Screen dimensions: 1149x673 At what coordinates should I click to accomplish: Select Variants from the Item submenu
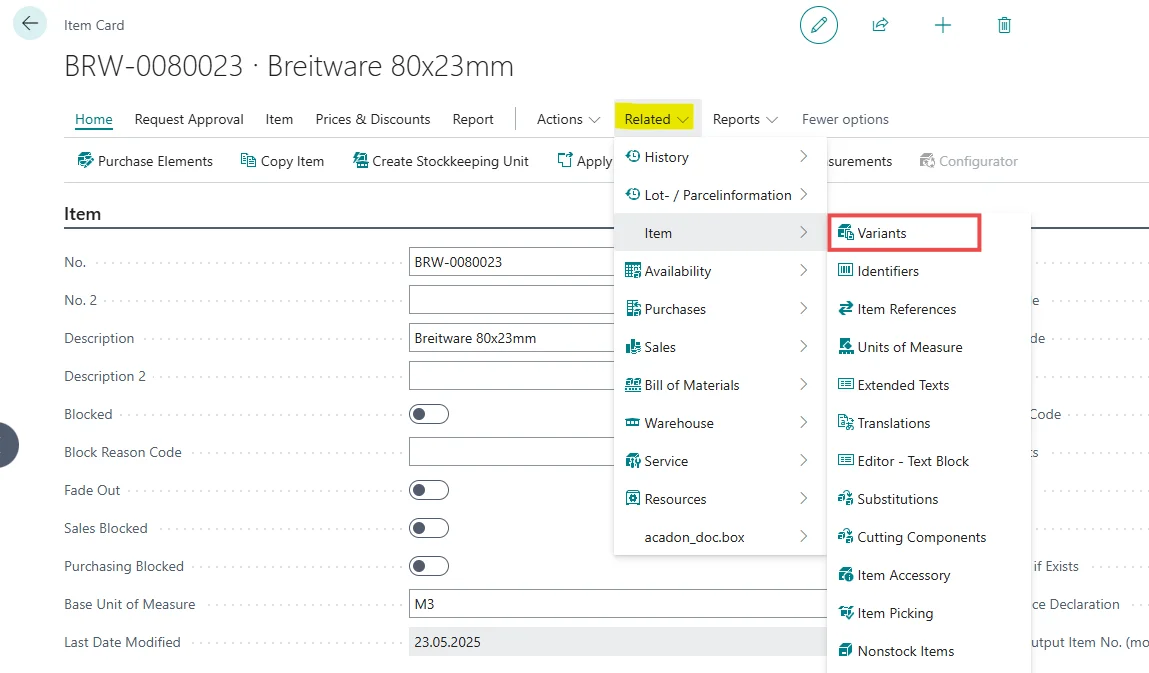click(882, 233)
